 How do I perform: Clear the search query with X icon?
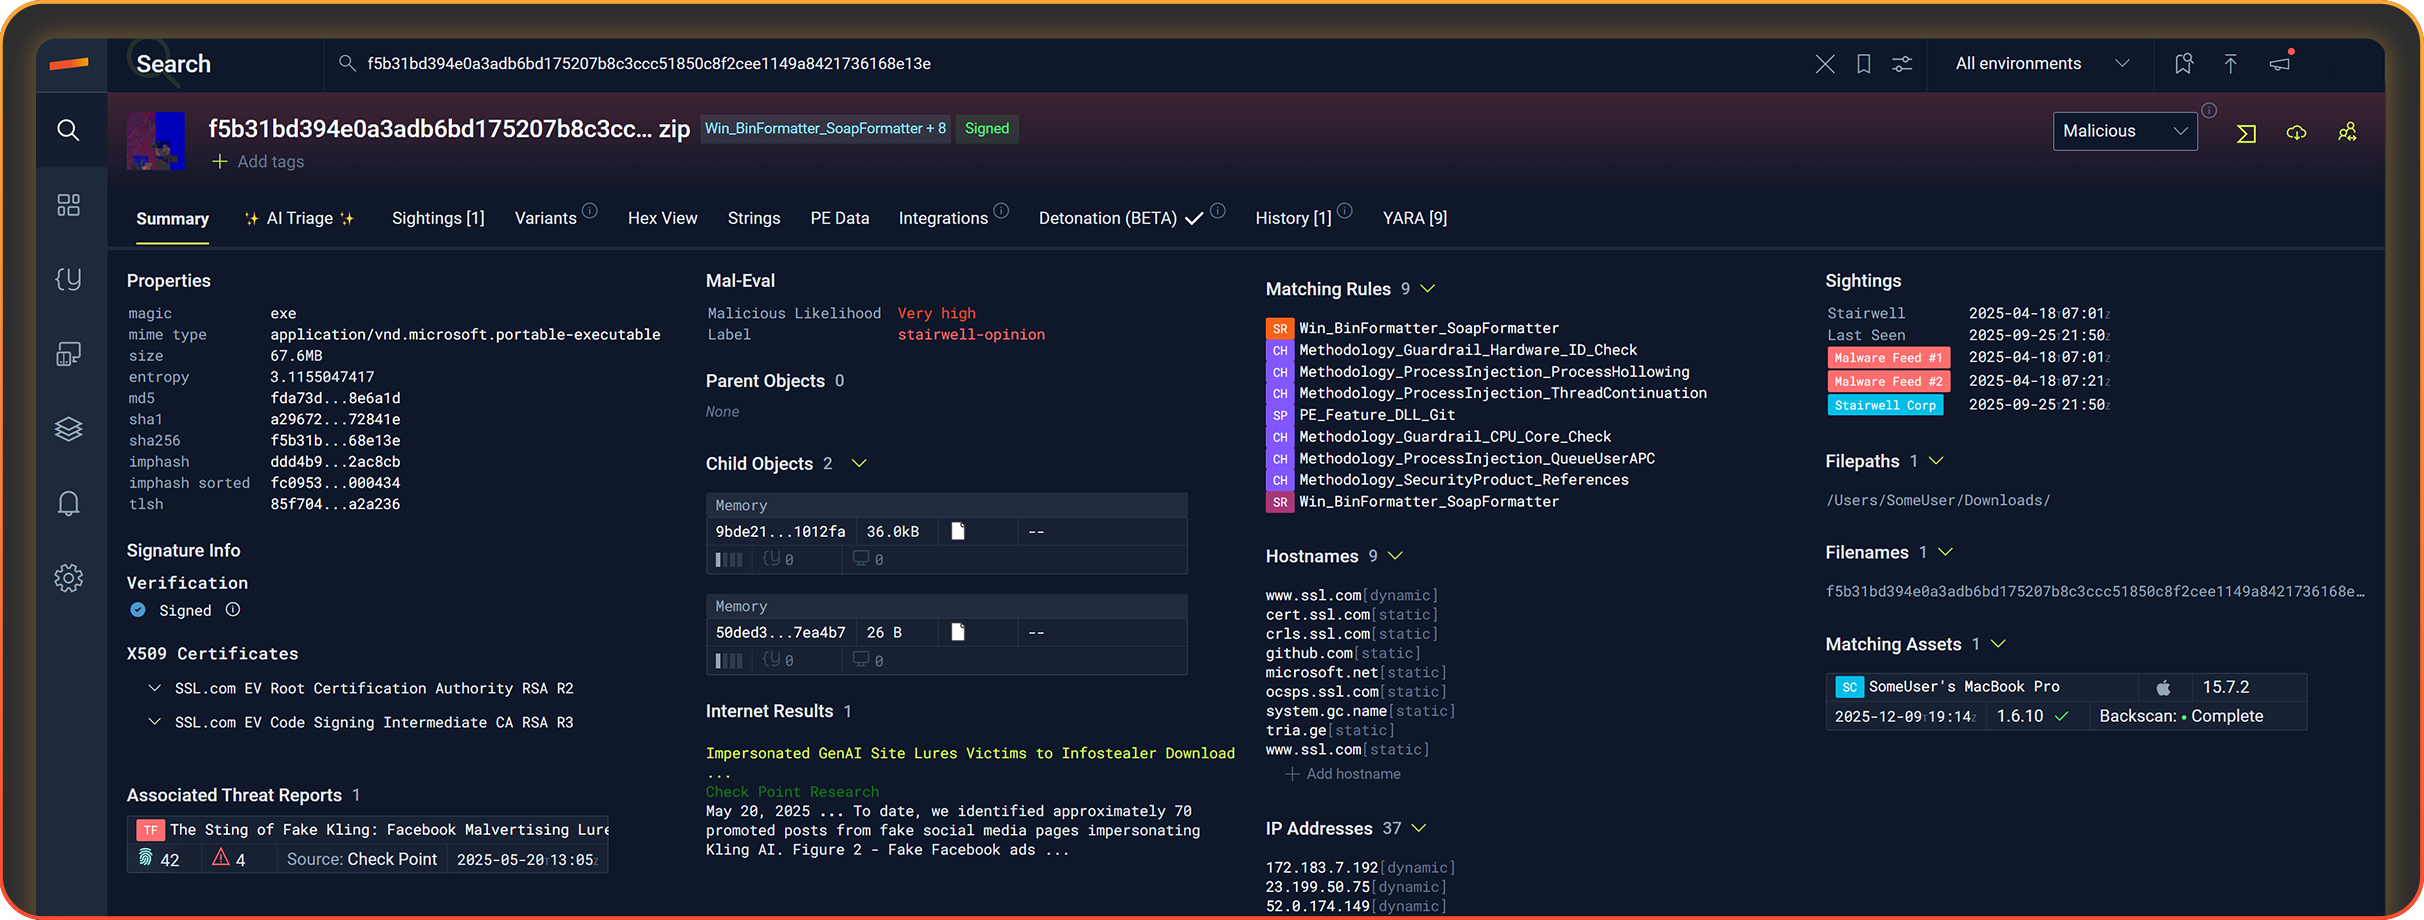1824,64
